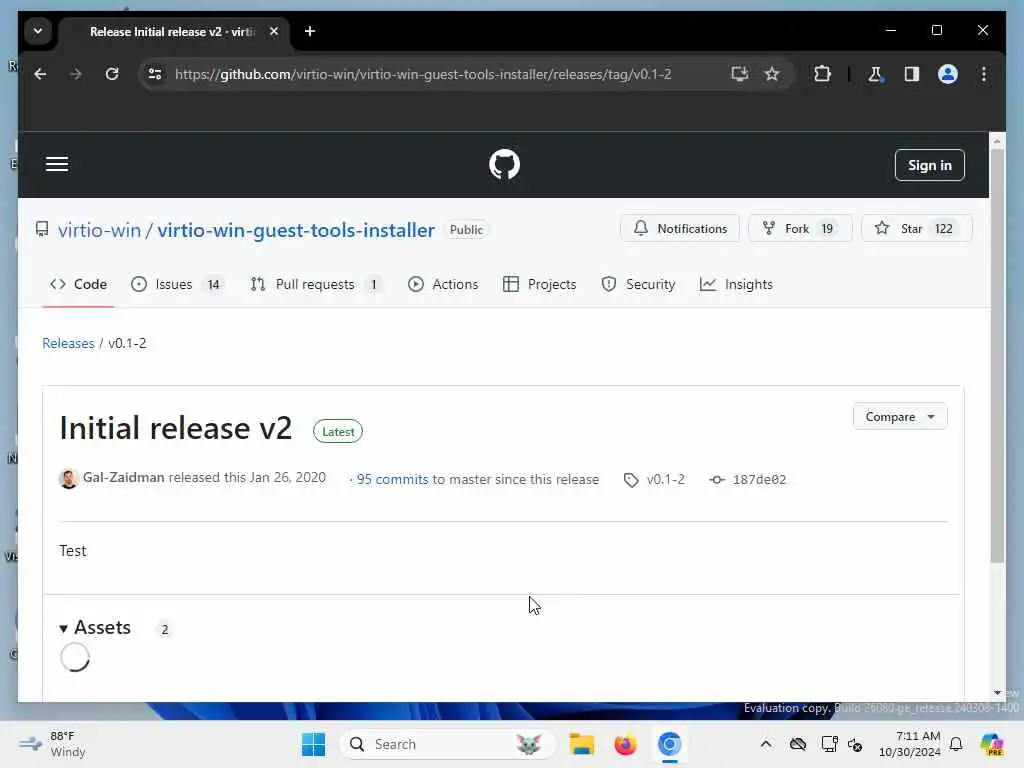Click Gal-Zaidman author name
Screen dimensions: 1024x768
pyautogui.click(x=123, y=477)
